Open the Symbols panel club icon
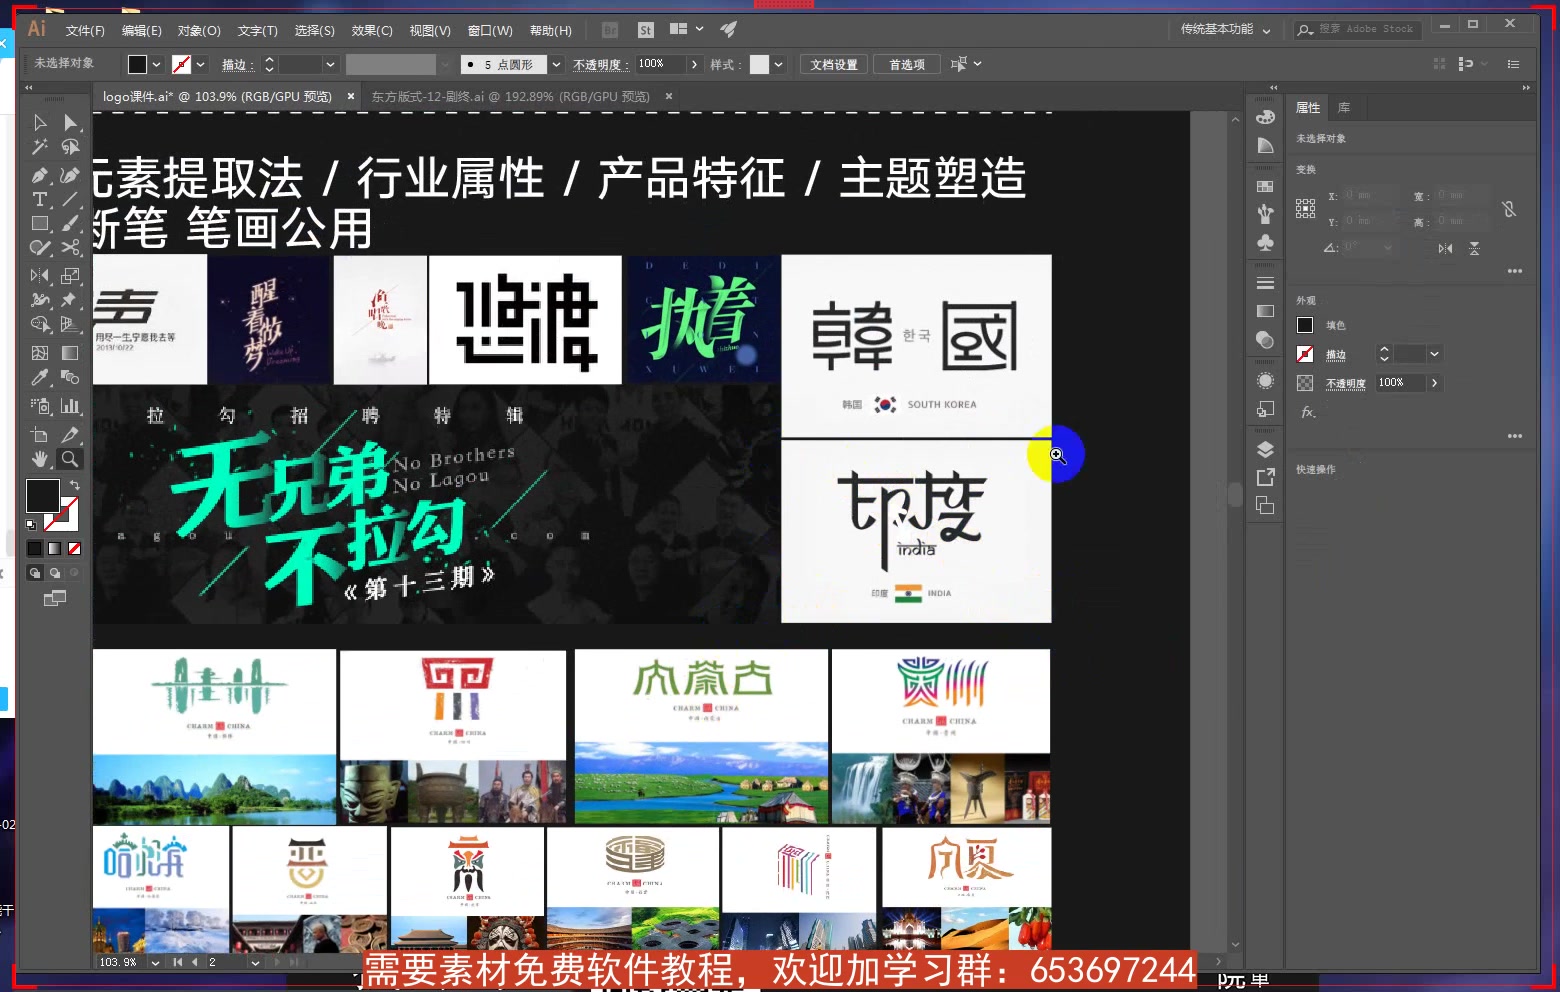 [1265, 243]
